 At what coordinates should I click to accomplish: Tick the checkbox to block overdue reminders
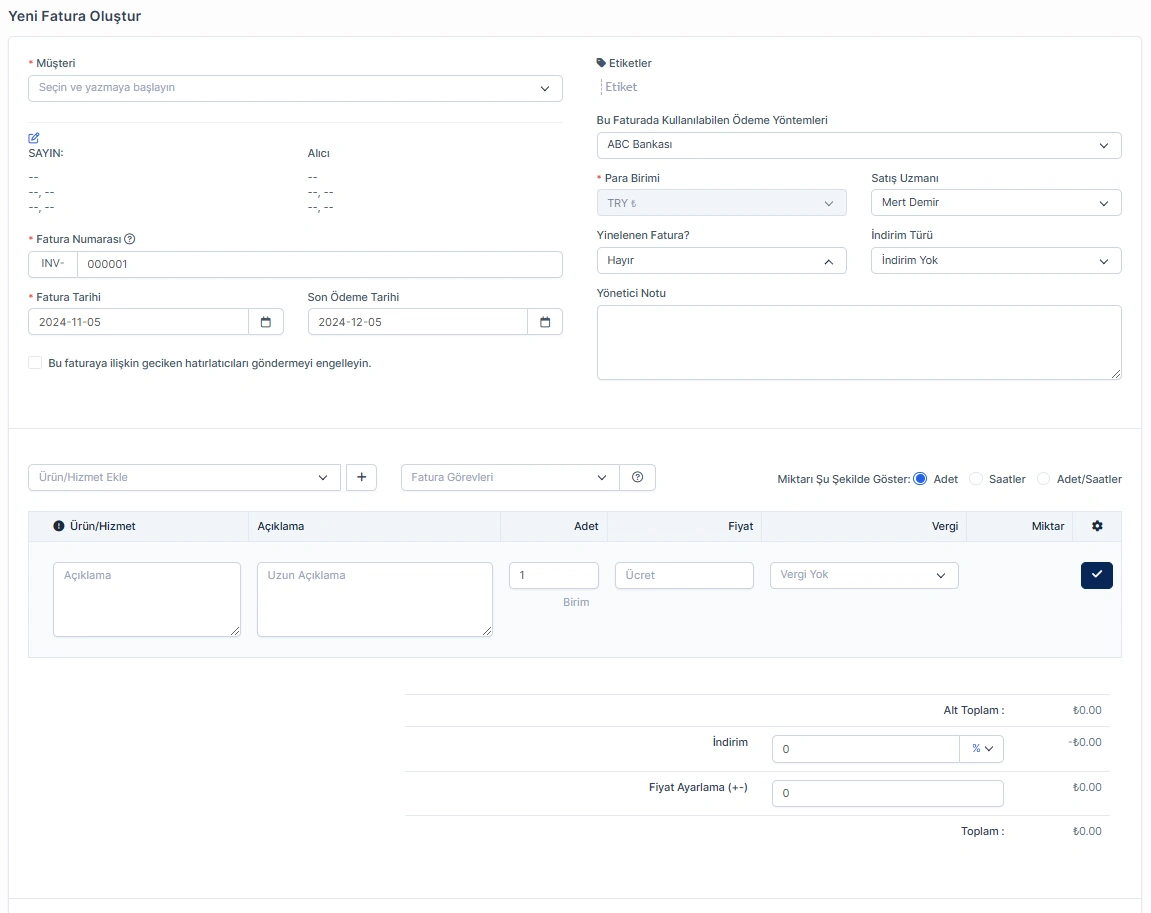click(x=35, y=363)
